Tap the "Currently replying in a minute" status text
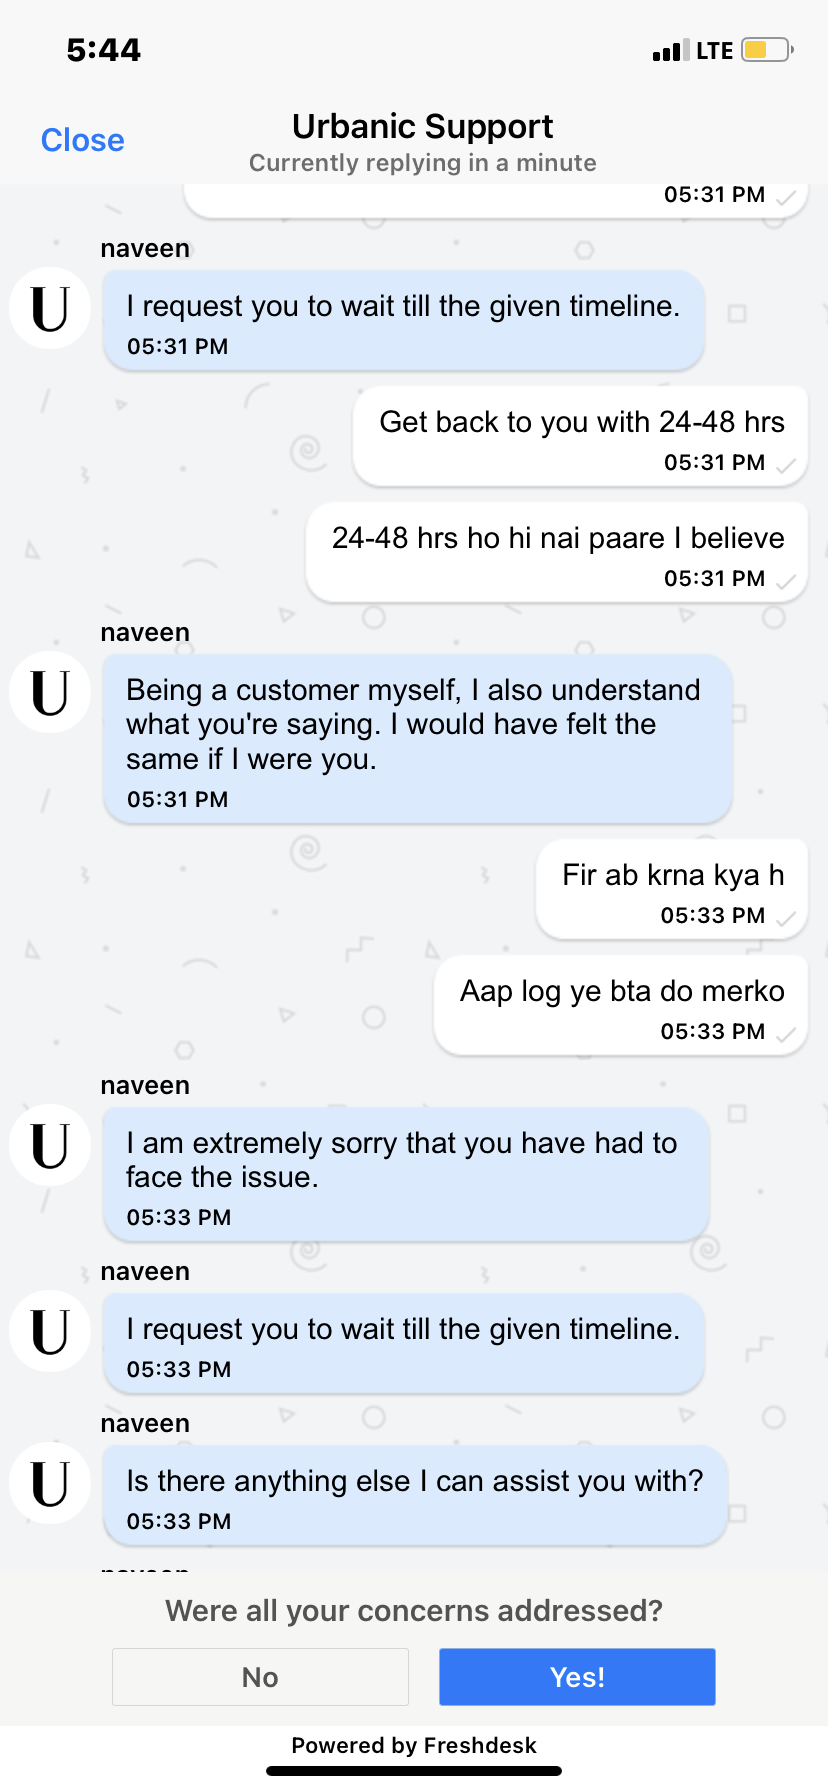 click(422, 163)
